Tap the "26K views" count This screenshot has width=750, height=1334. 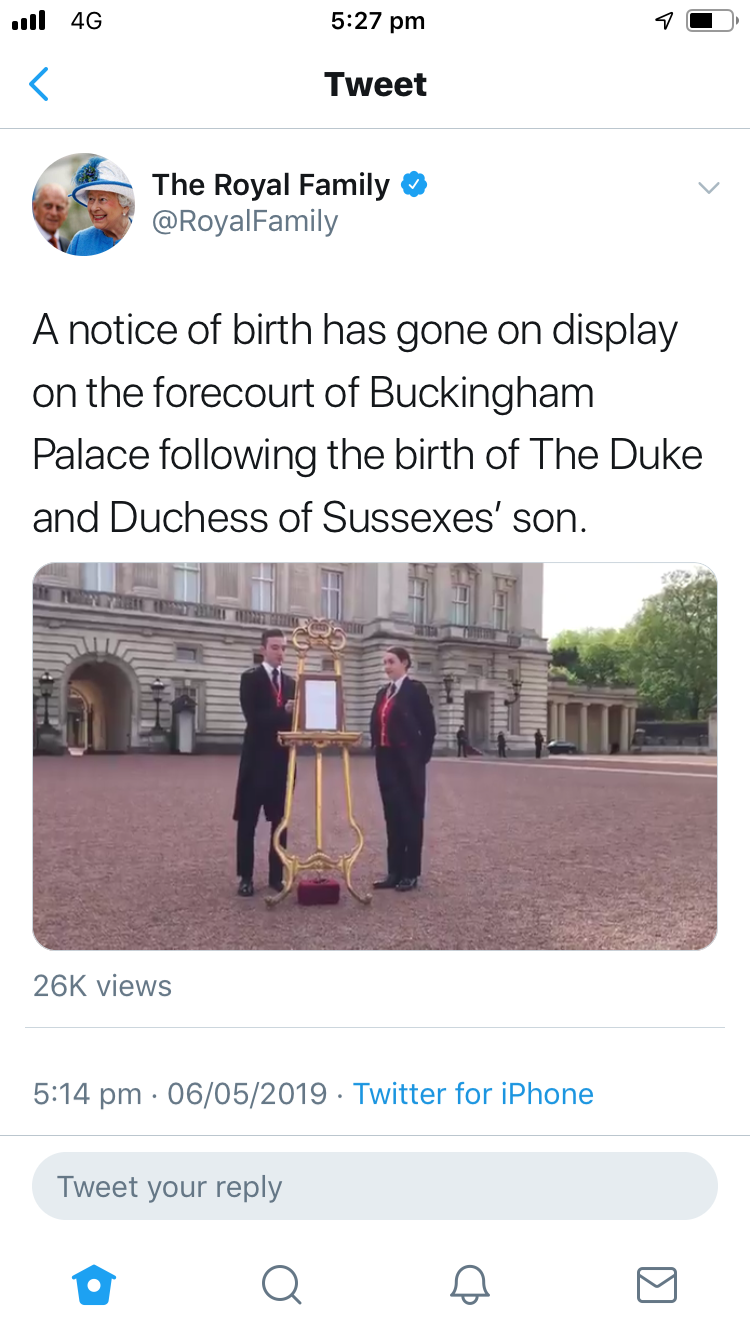(x=102, y=986)
